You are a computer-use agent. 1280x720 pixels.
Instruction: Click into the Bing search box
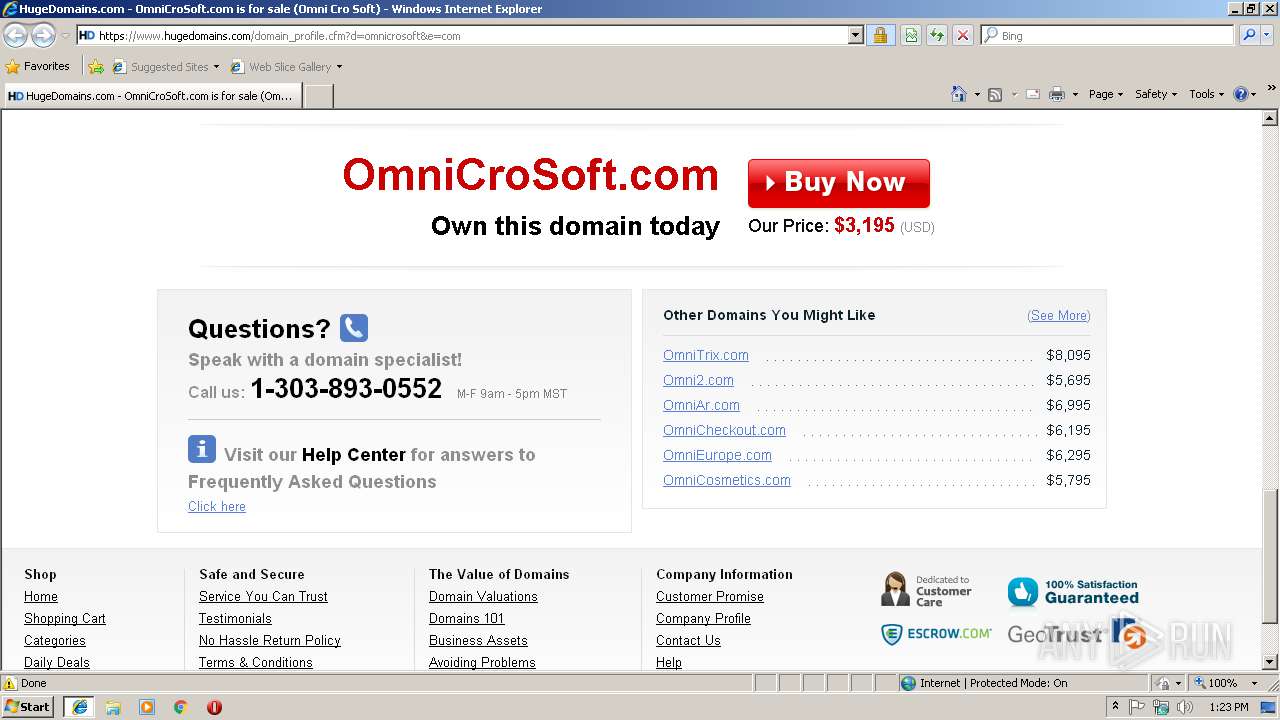coord(1107,35)
